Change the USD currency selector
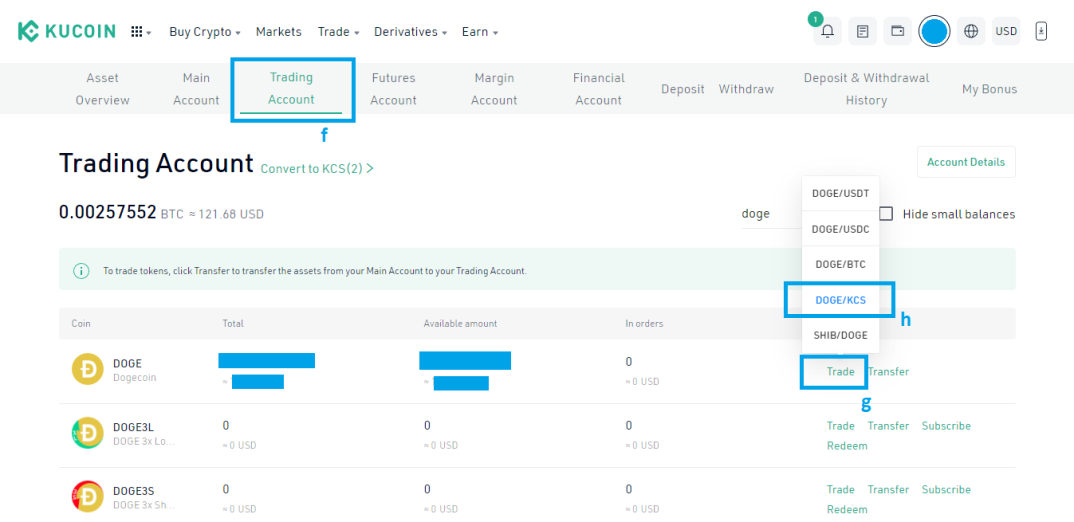Screen dimensions: 1074x522 tap(1006, 32)
